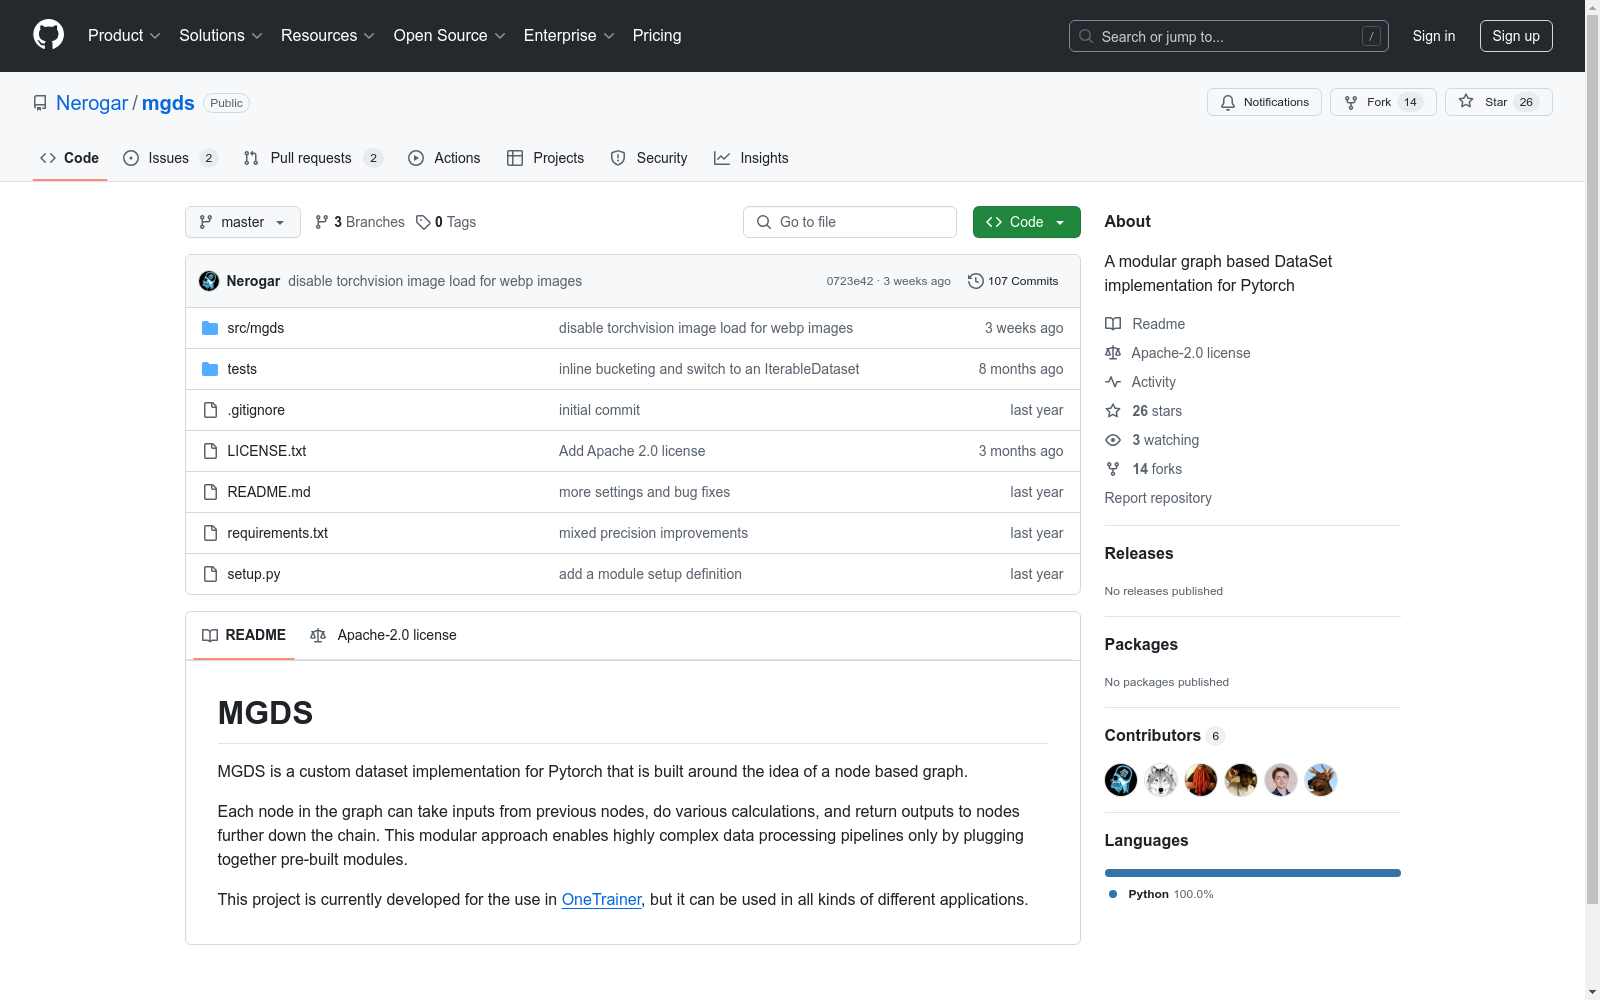
Task: Click the Notifications button
Action: click(x=1265, y=102)
